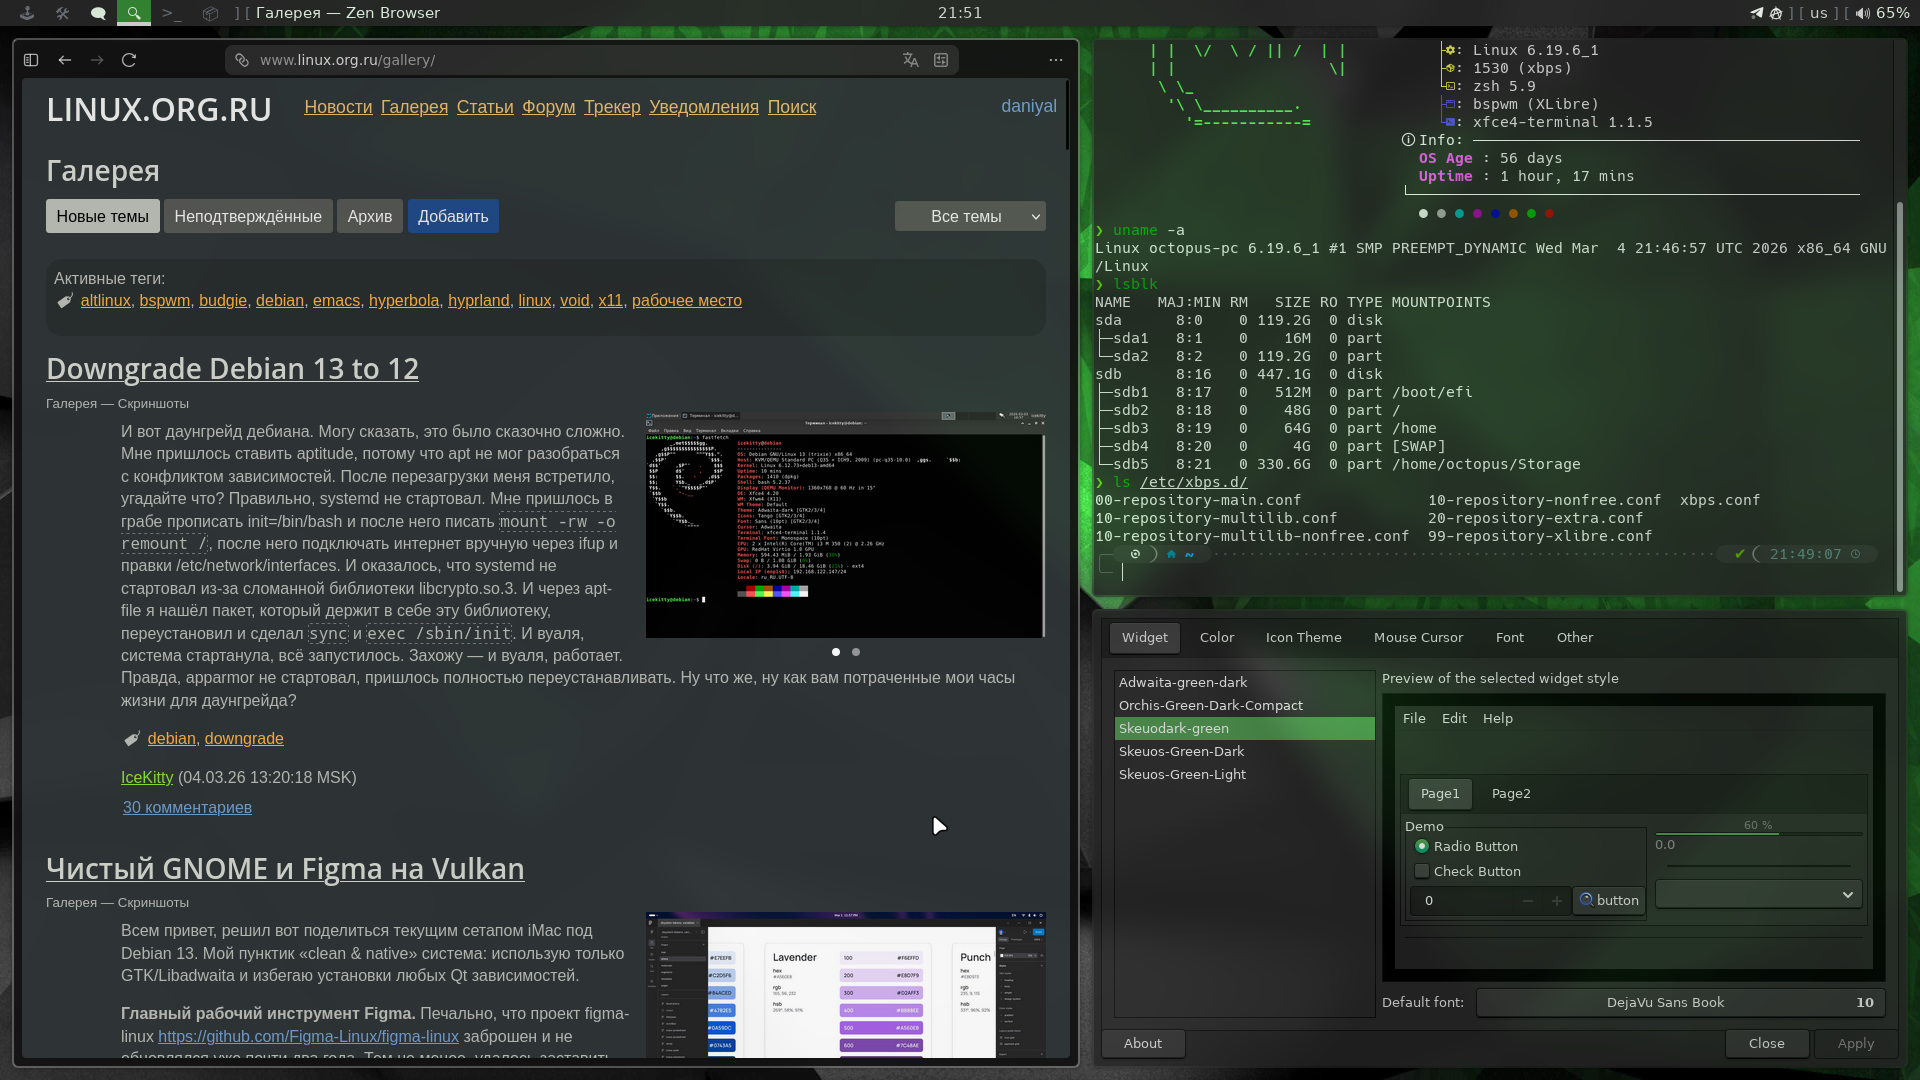The height and width of the screenshot is (1080, 1920).
Task: Expand the empty preview combo box
Action: pyautogui.click(x=1758, y=895)
